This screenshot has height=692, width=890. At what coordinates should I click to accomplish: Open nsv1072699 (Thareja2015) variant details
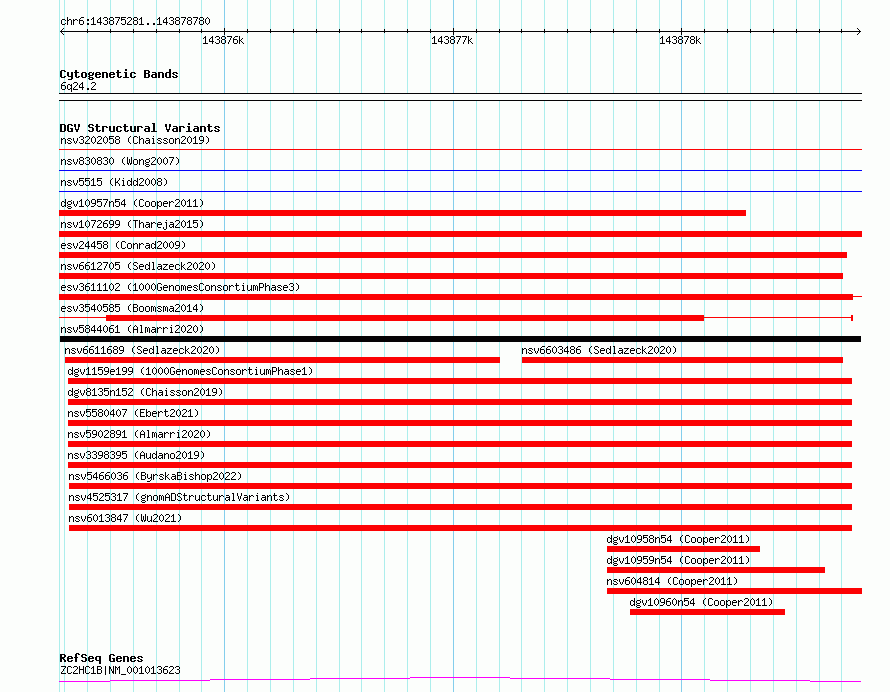(132, 224)
